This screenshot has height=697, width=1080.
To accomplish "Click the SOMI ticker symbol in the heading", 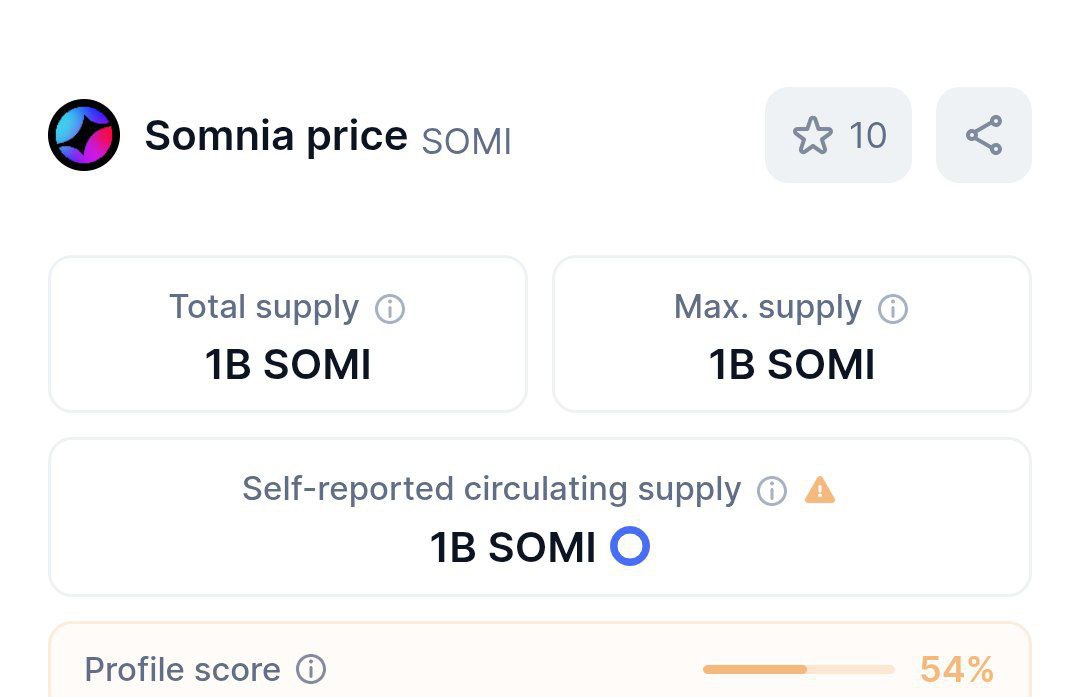I will tap(466, 142).
